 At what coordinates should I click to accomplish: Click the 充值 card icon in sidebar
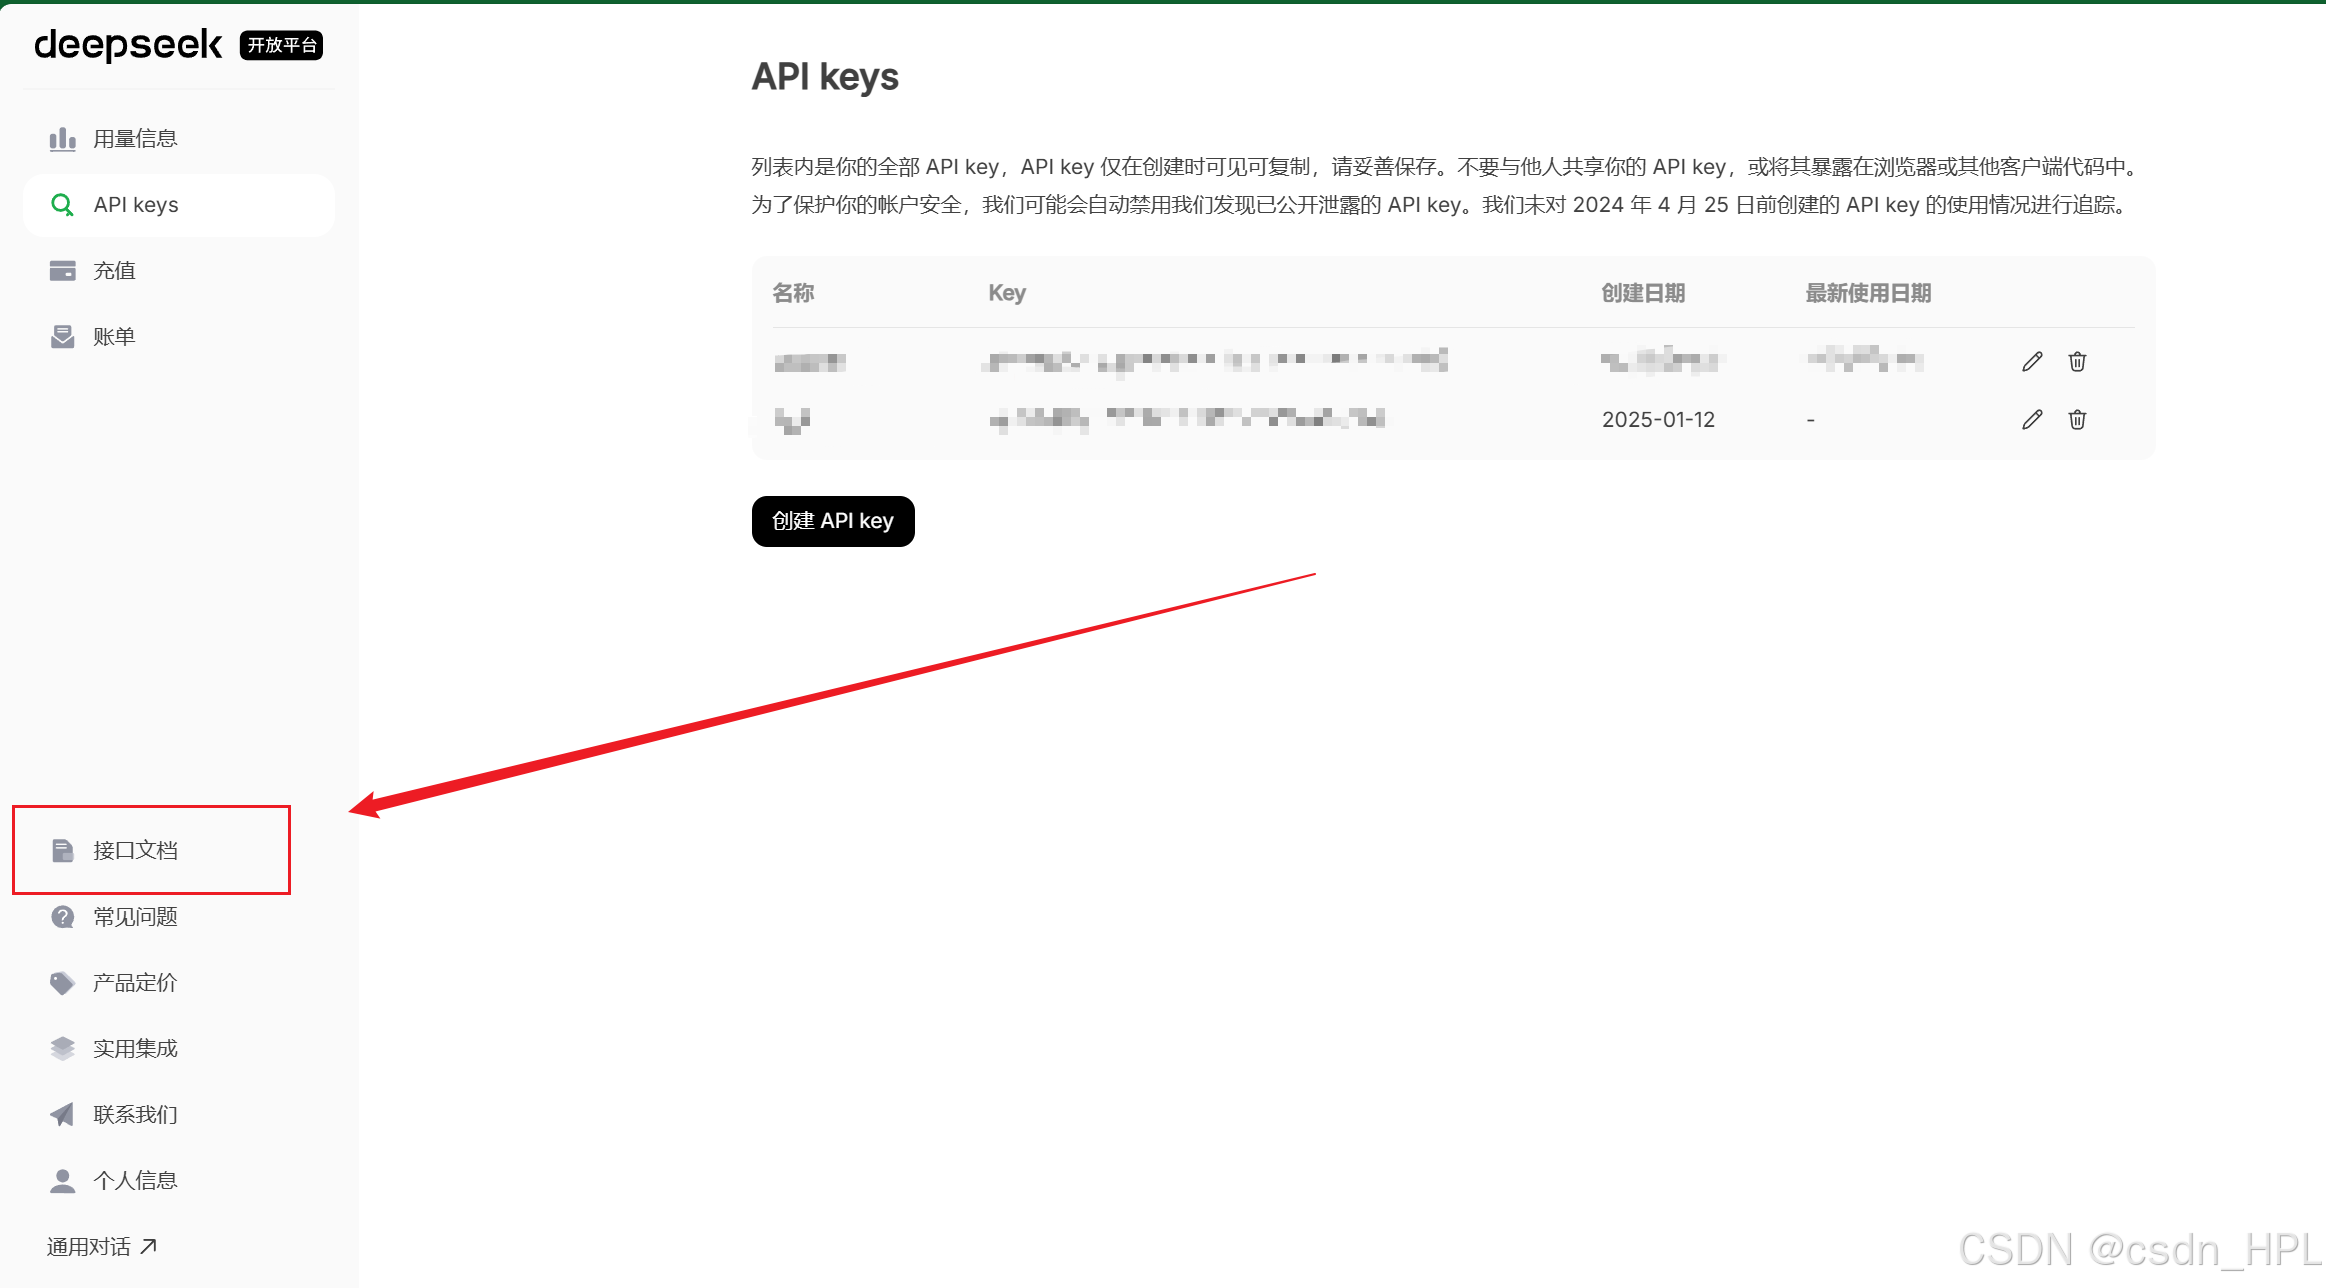pos(62,271)
